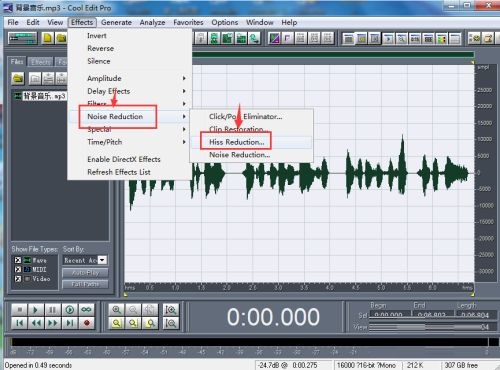Click the Open File folder icon in Files panel
This screenshot has height=370, width=500.
click(18, 79)
